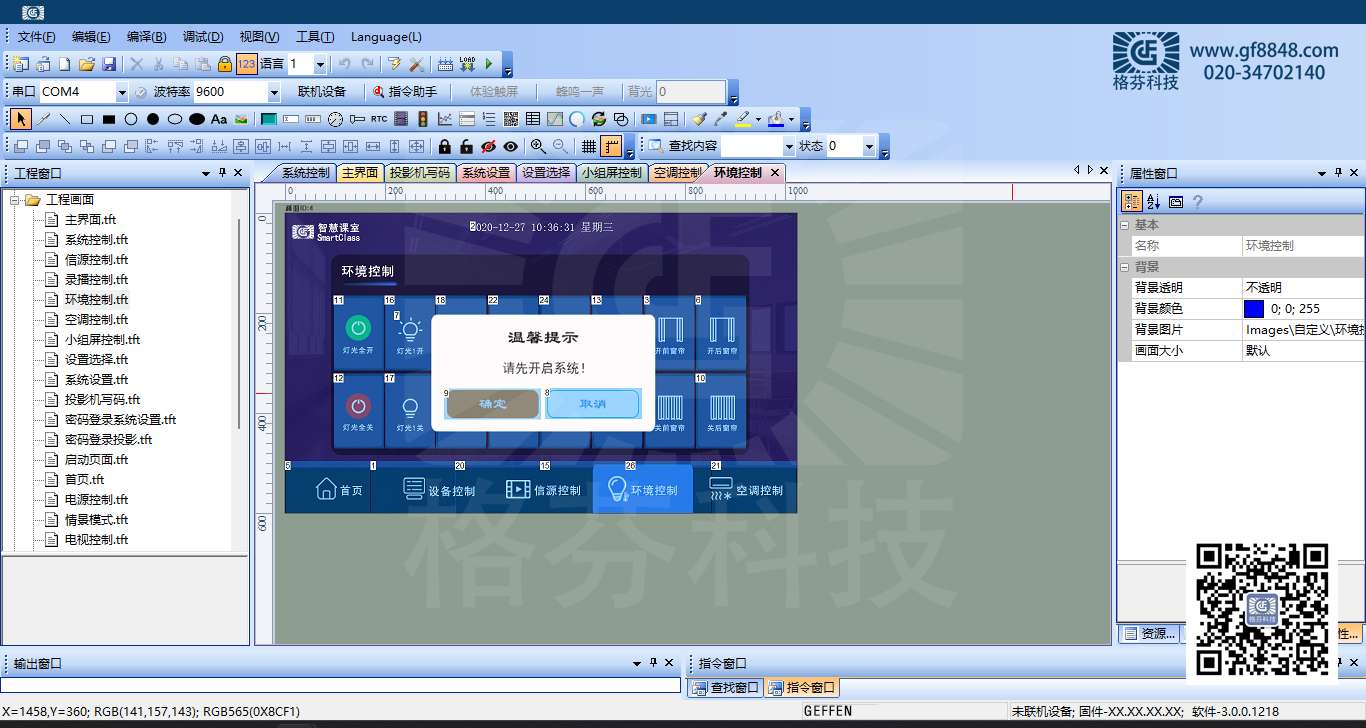Click the LOAD download icon
This screenshot has height=728, width=1366.
pyautogui.click(x=467, y=64)
